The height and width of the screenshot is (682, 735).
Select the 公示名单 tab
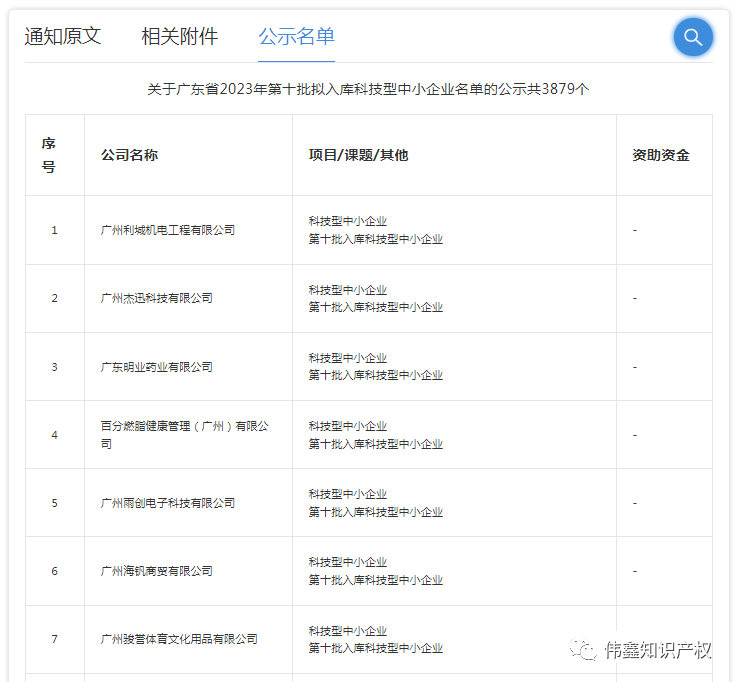tap(296, 37)
